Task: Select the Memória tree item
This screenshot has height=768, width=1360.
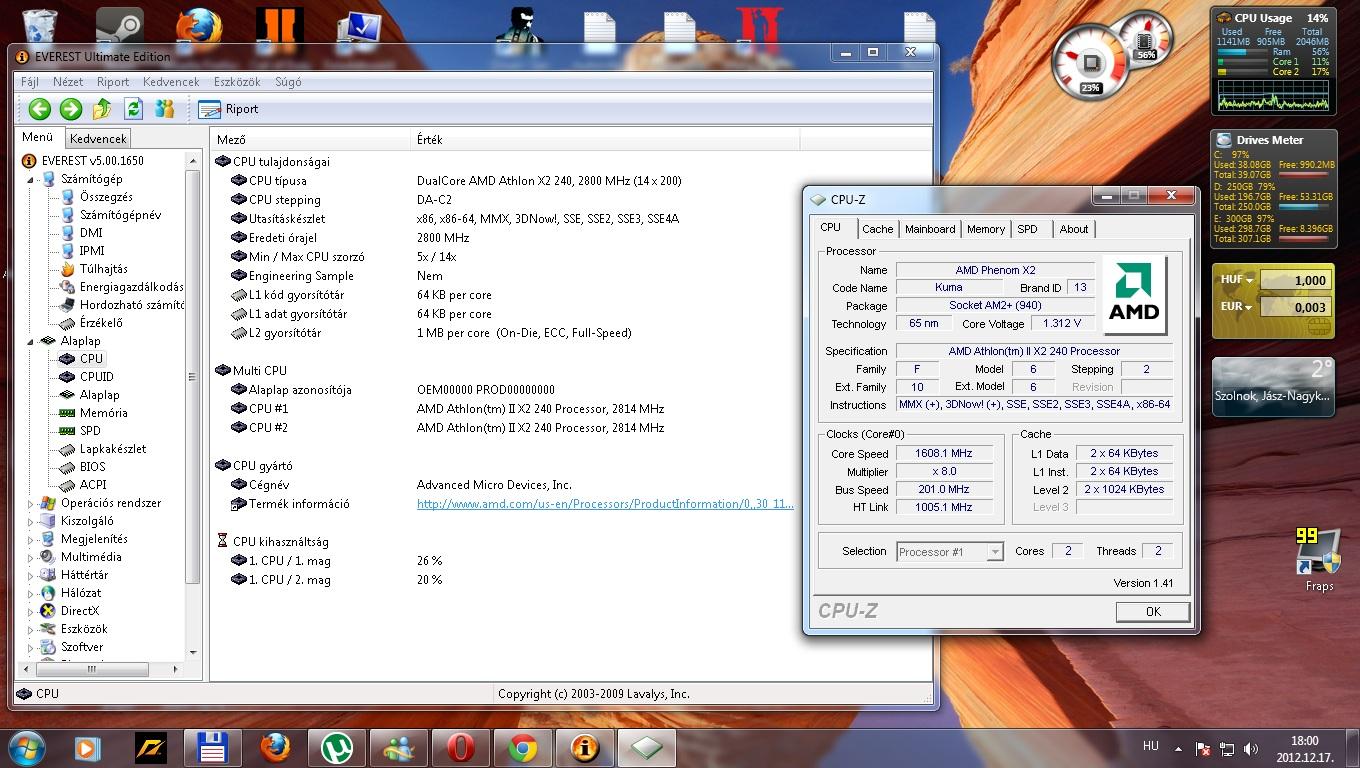Action: point(104,413)
